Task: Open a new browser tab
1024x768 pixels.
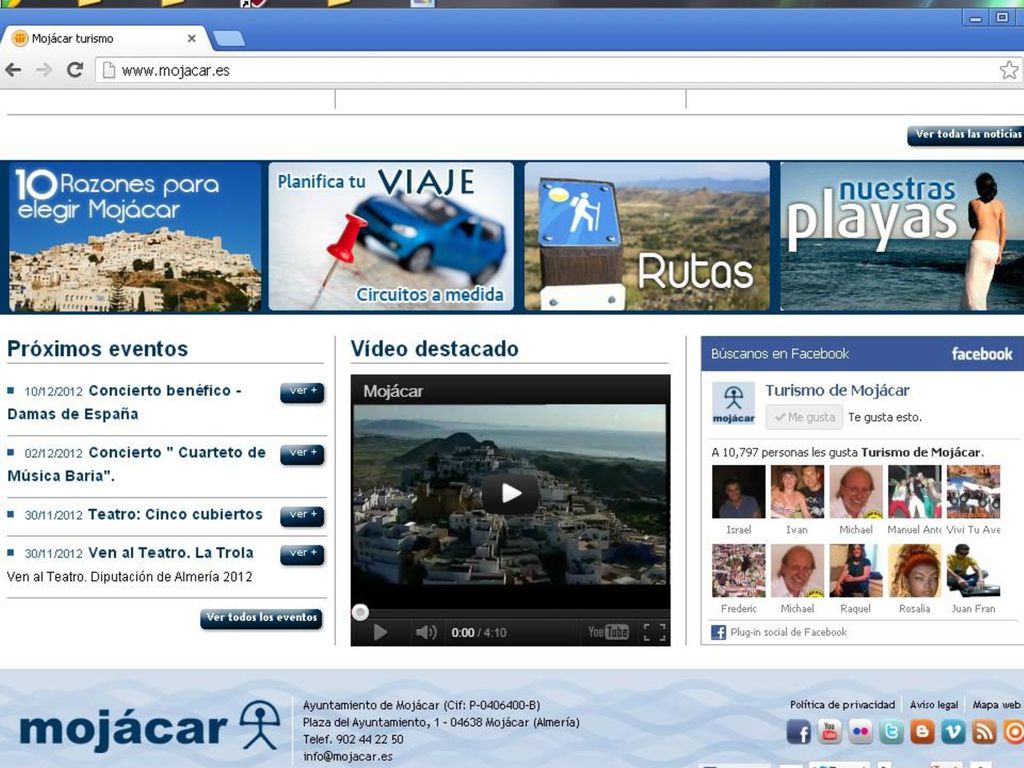Action: [229, 39]
